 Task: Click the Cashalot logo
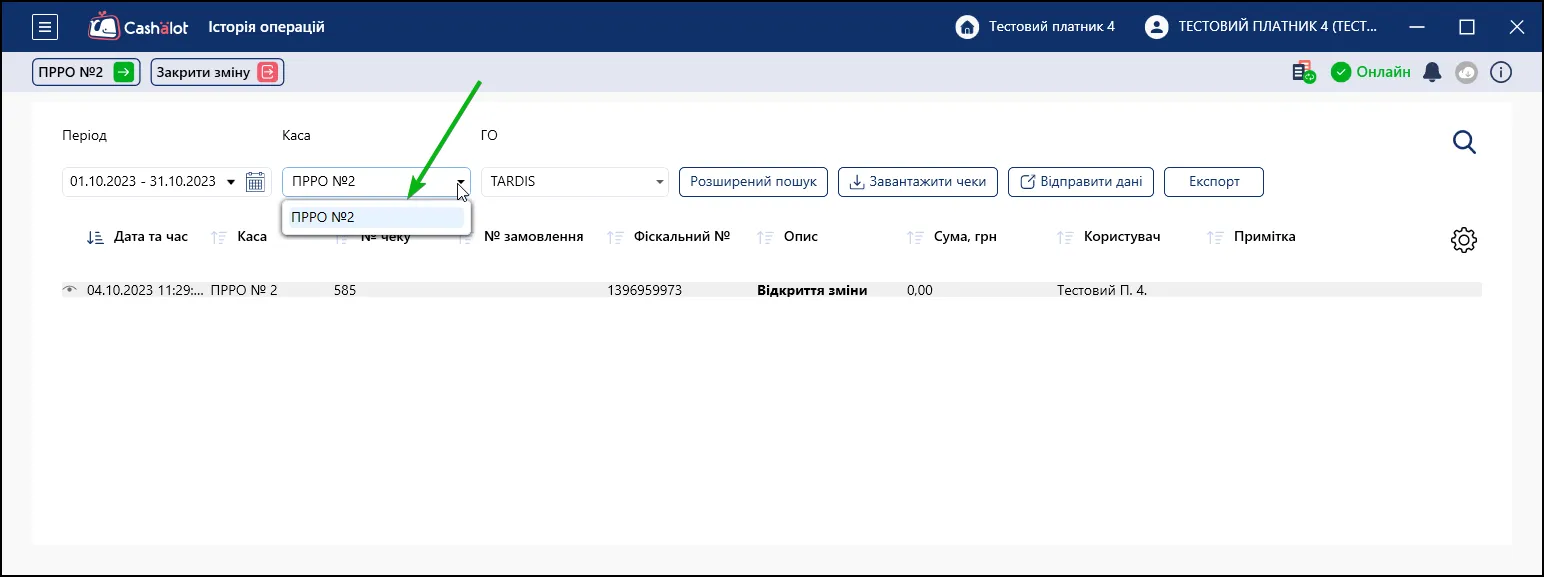tap(138, 27)
